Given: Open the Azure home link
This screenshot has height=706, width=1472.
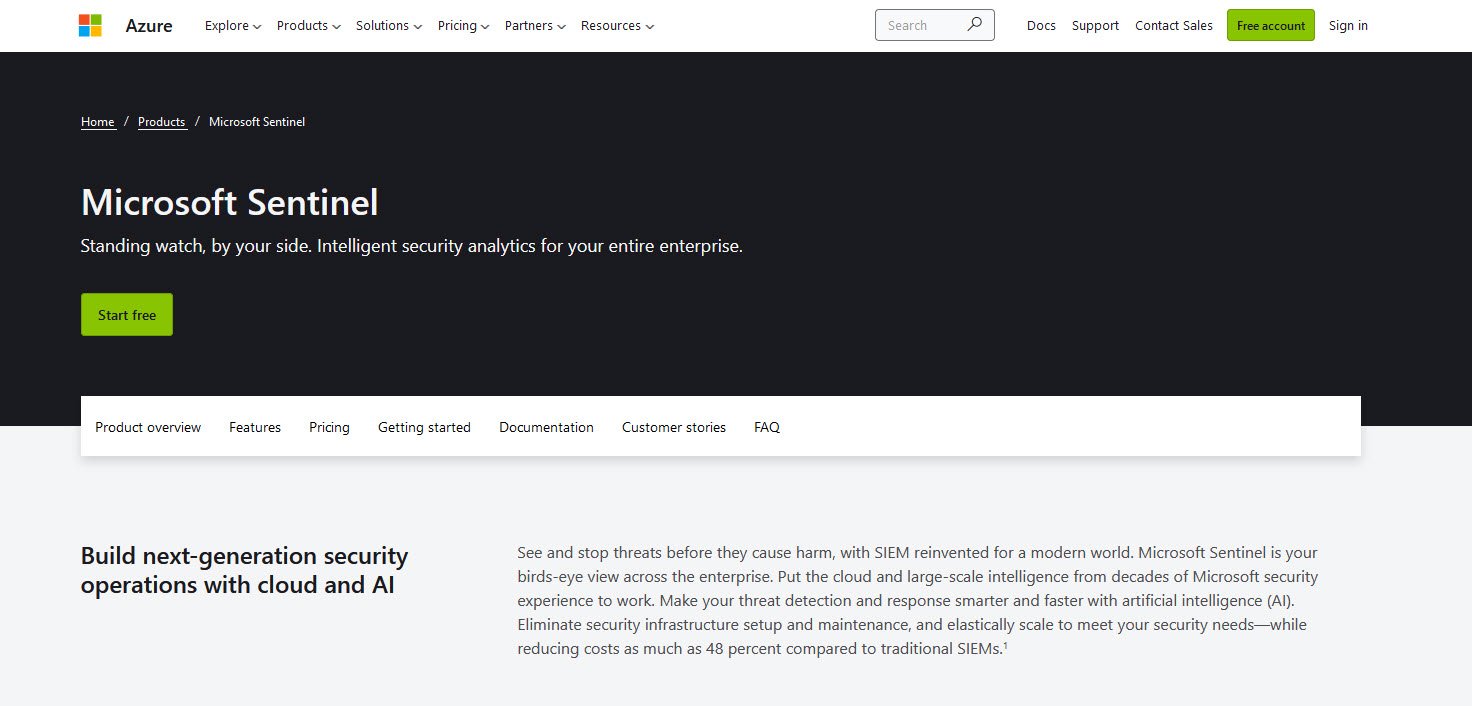Looking at the screenshot, I should point(149,26).
